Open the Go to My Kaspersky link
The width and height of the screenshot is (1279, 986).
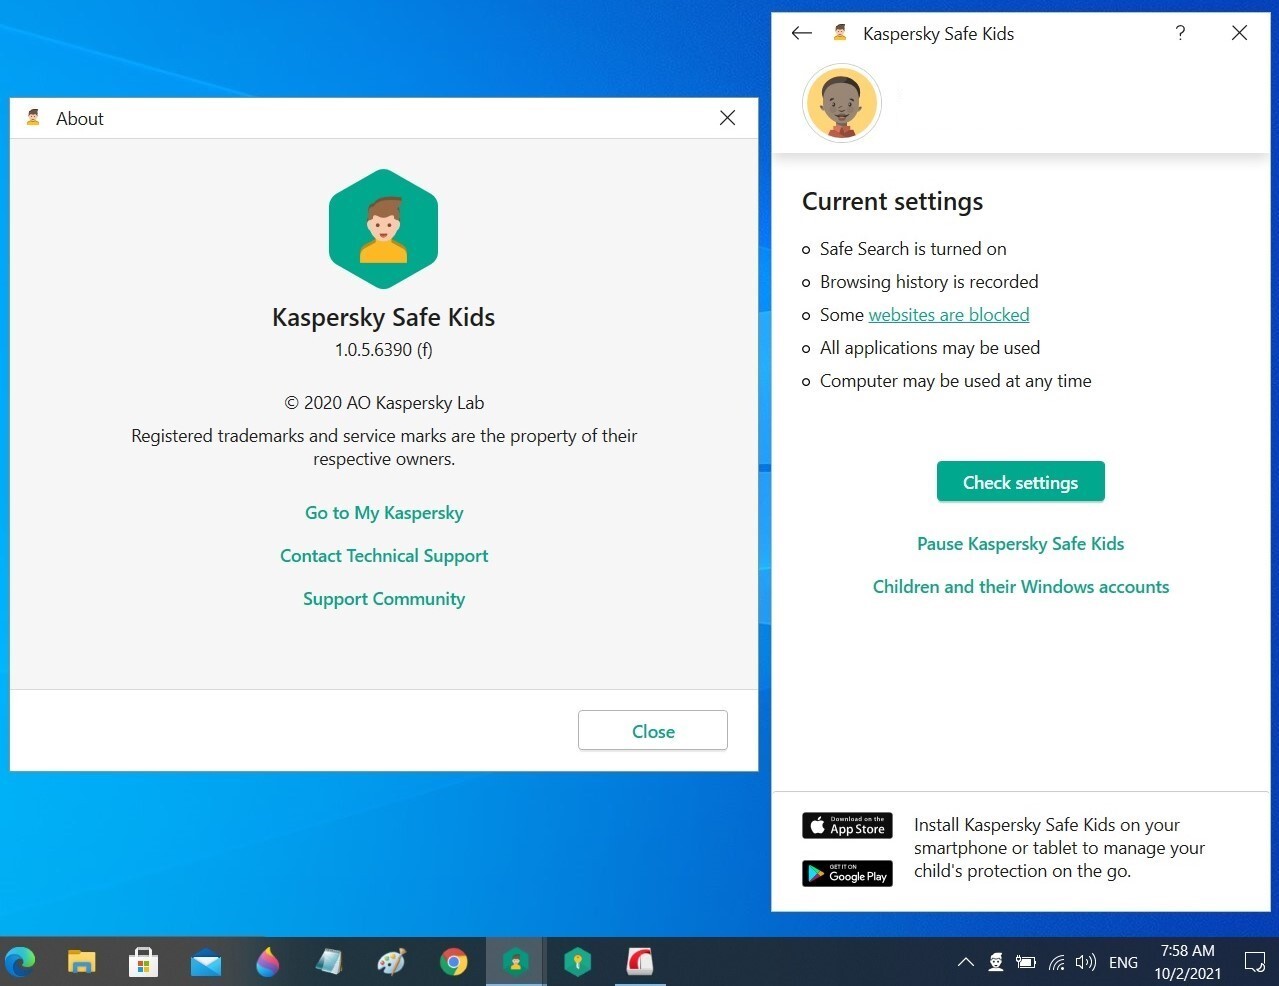(384, 513)
